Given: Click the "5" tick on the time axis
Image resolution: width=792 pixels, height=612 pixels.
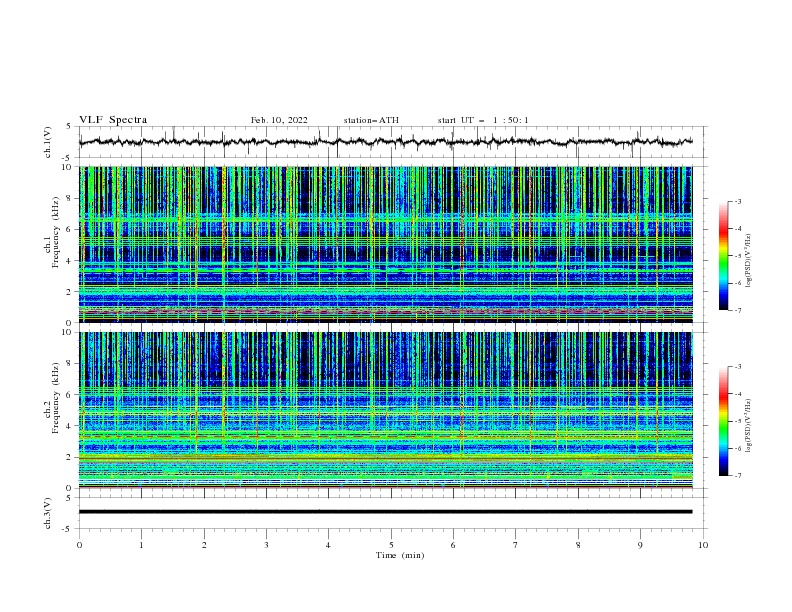Looking at the screenshot, I should [x=391, y=545].
